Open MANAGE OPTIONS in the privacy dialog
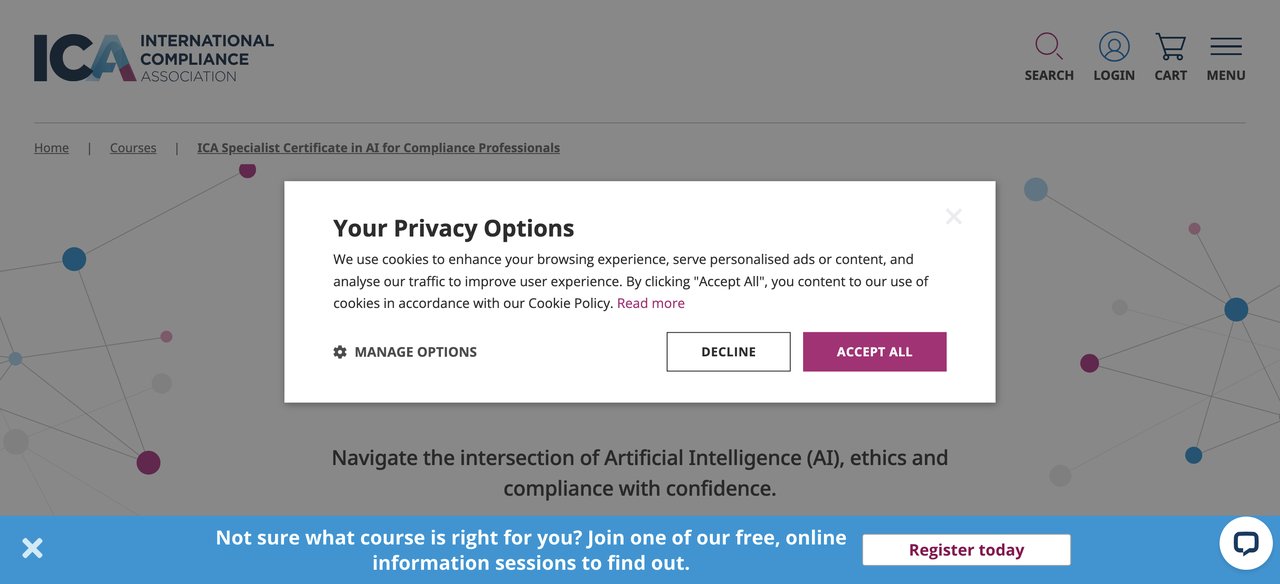Viewport: 1280px width, 584px height. pos(416,351)
